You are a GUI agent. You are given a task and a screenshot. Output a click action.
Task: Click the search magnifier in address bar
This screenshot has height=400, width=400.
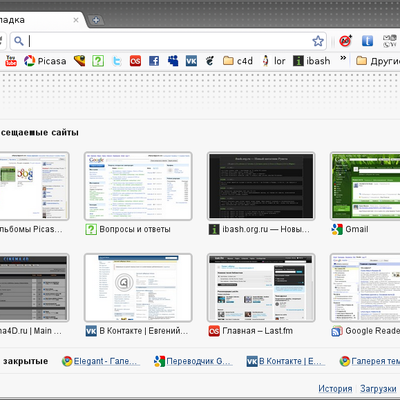tap(19, 41)
